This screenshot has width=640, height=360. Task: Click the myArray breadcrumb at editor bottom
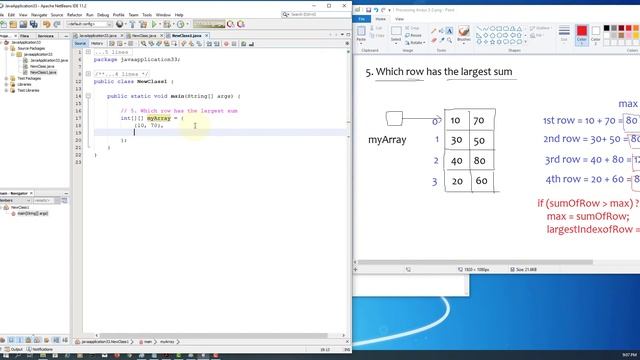[x=167, y=342]
